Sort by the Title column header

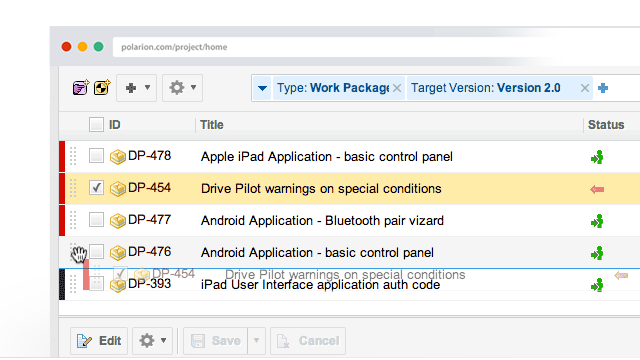[211, 124]
